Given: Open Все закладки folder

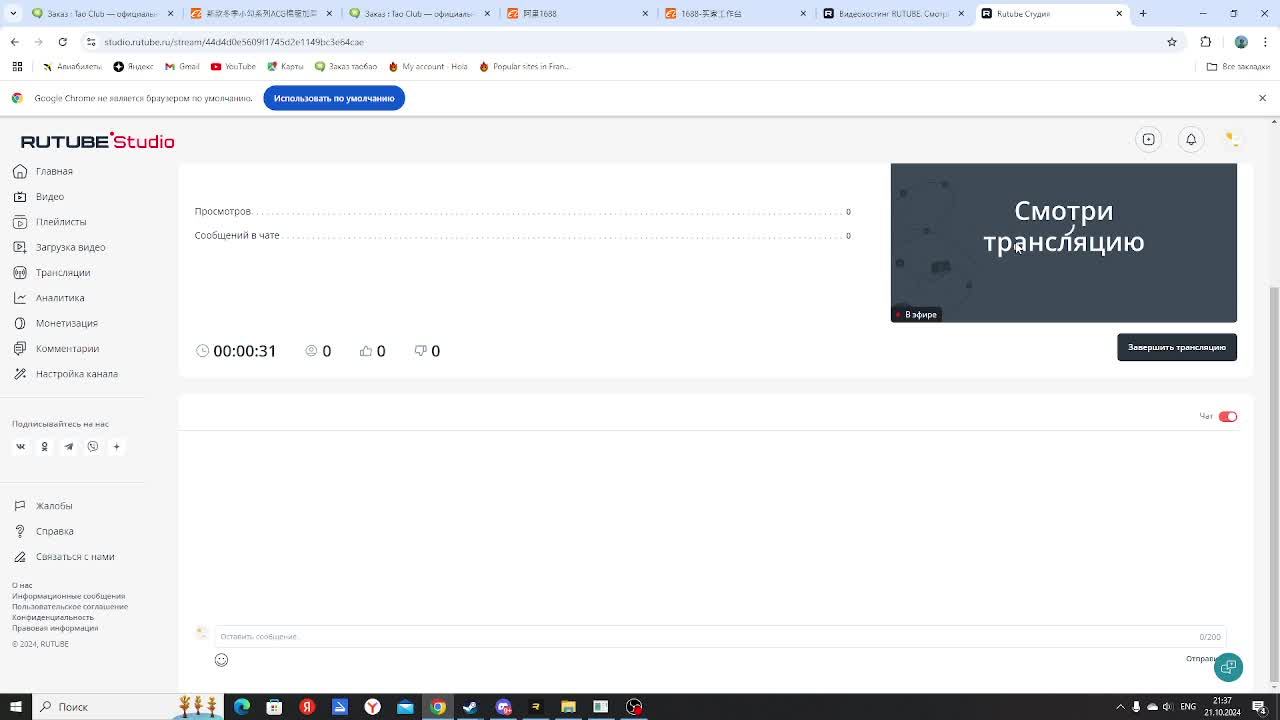Looking at the screenshot, I should (1238, 66).
